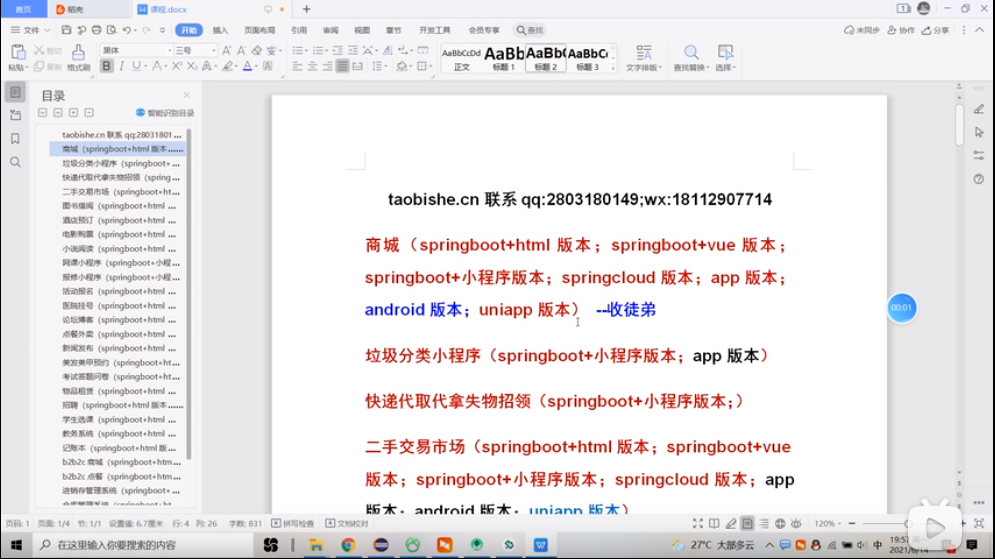The width and height of the screenshot is (995, 559).
Task: Switch to the 插入 ribbon tab
Action: (220, 30)
